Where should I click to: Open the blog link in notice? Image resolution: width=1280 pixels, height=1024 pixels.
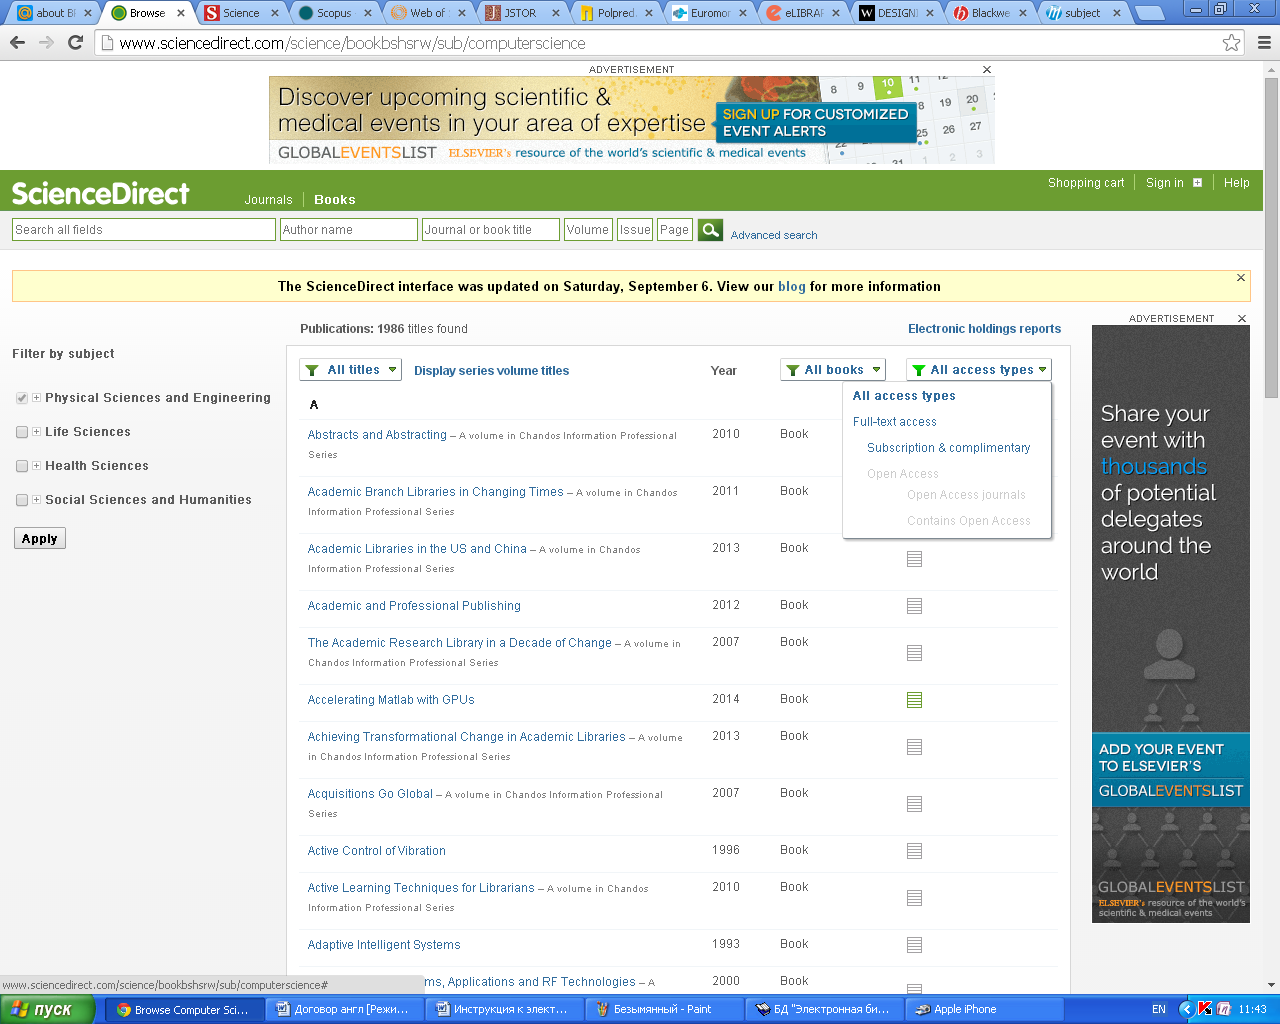tap(792, 286)
